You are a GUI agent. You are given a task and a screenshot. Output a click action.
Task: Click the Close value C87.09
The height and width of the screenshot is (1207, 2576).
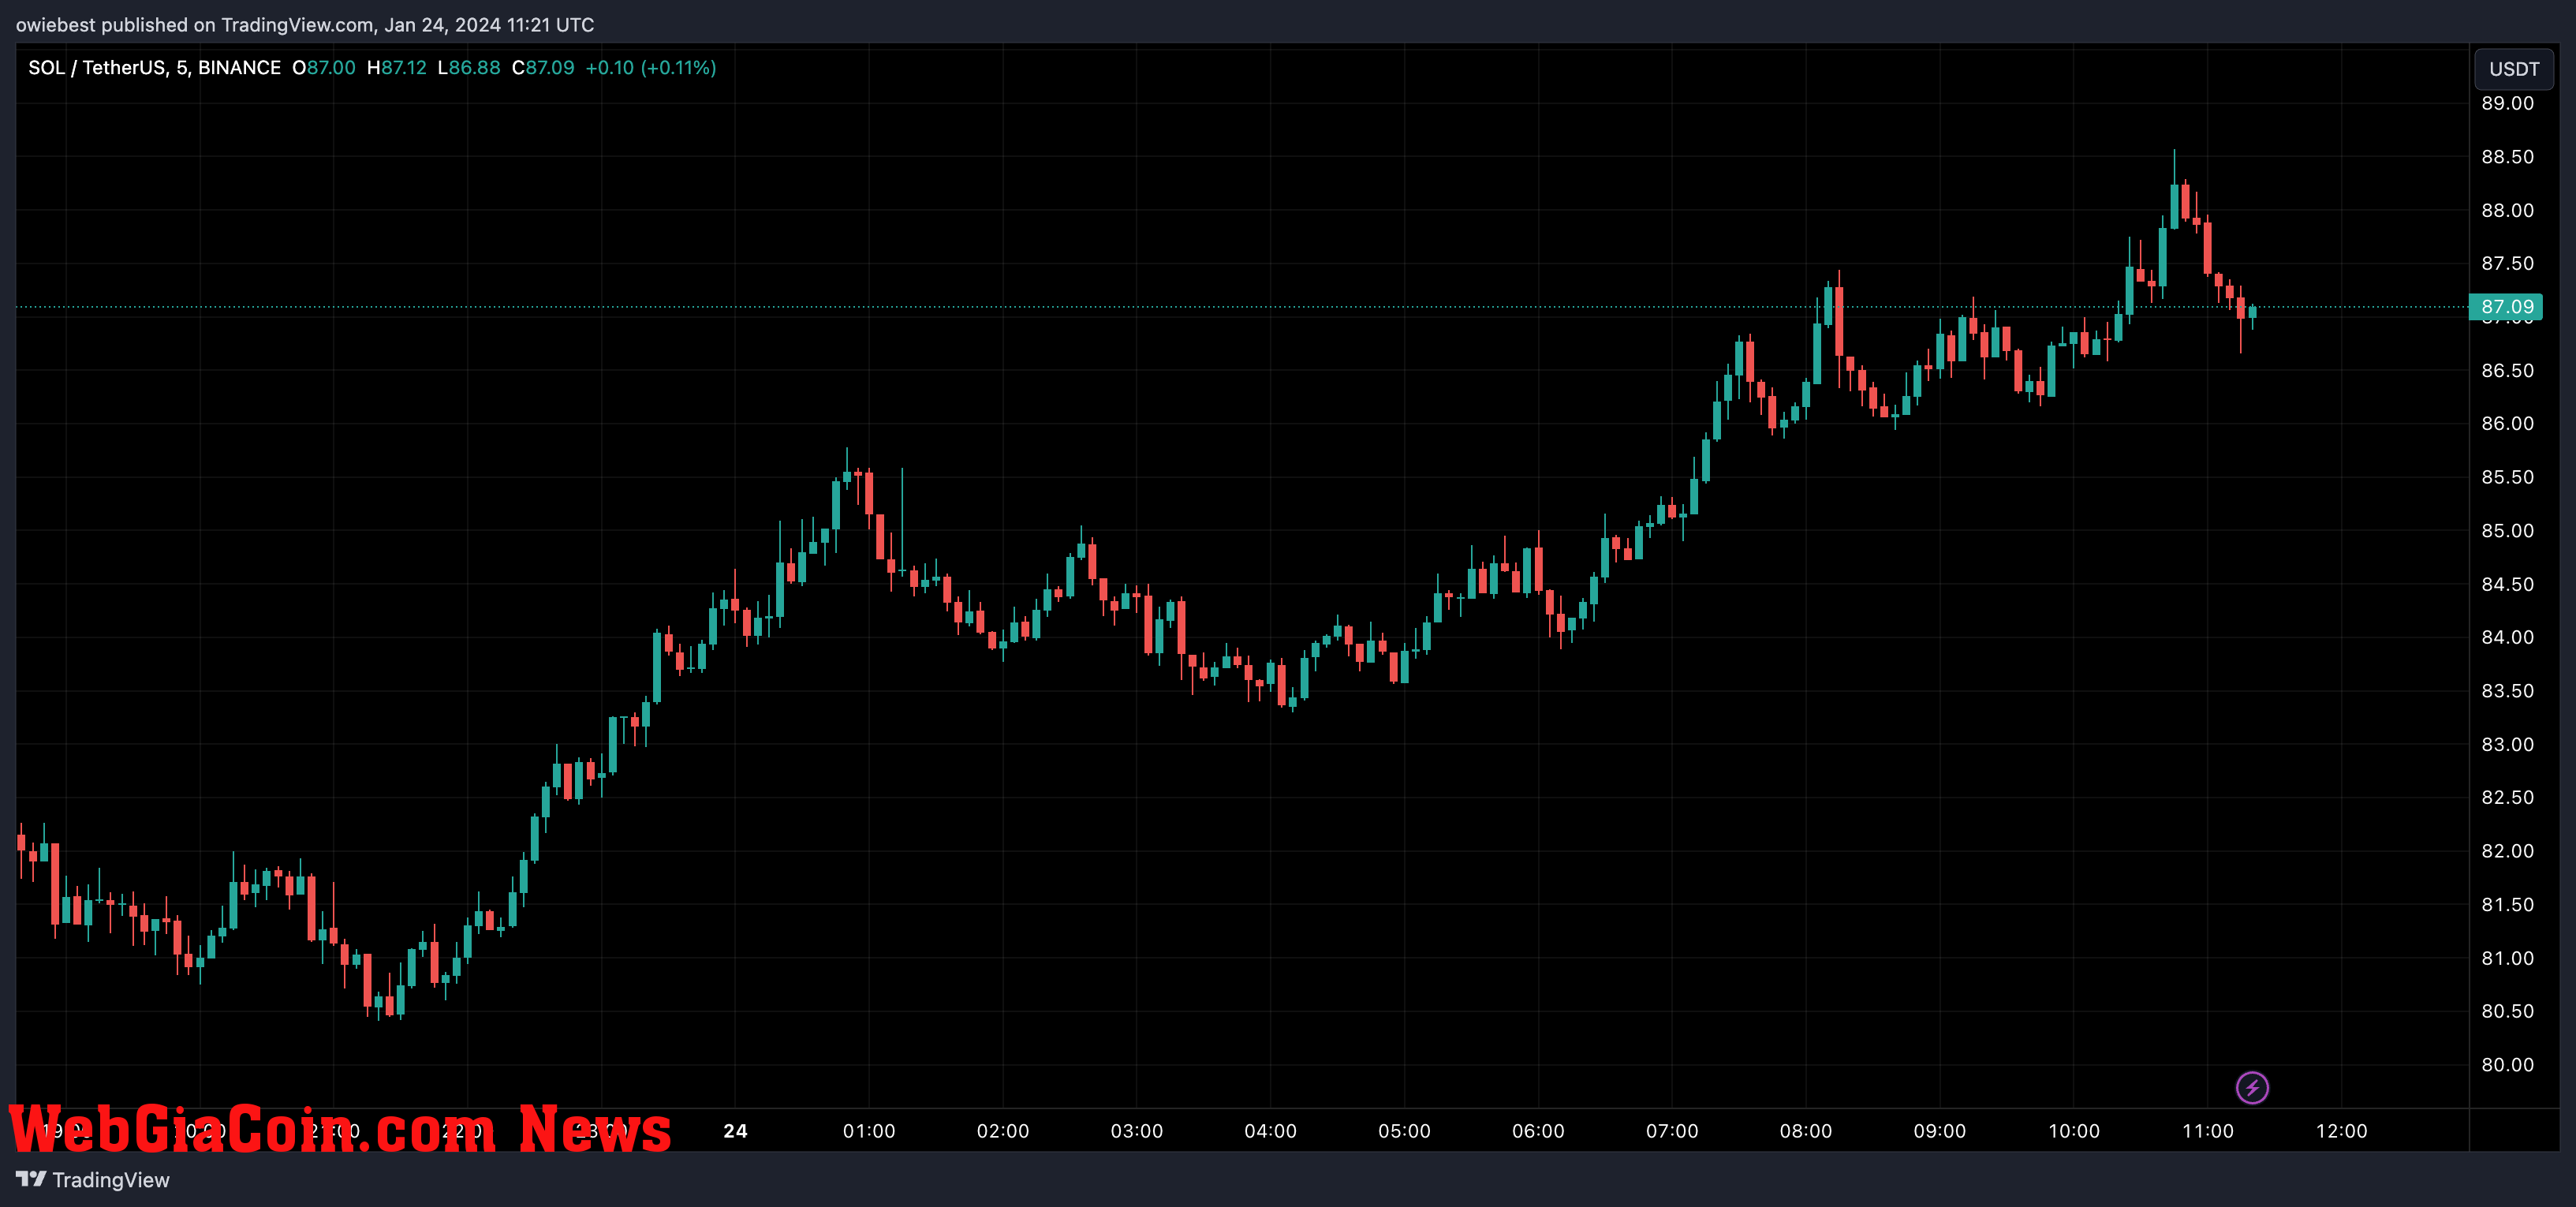pos(543,68)
